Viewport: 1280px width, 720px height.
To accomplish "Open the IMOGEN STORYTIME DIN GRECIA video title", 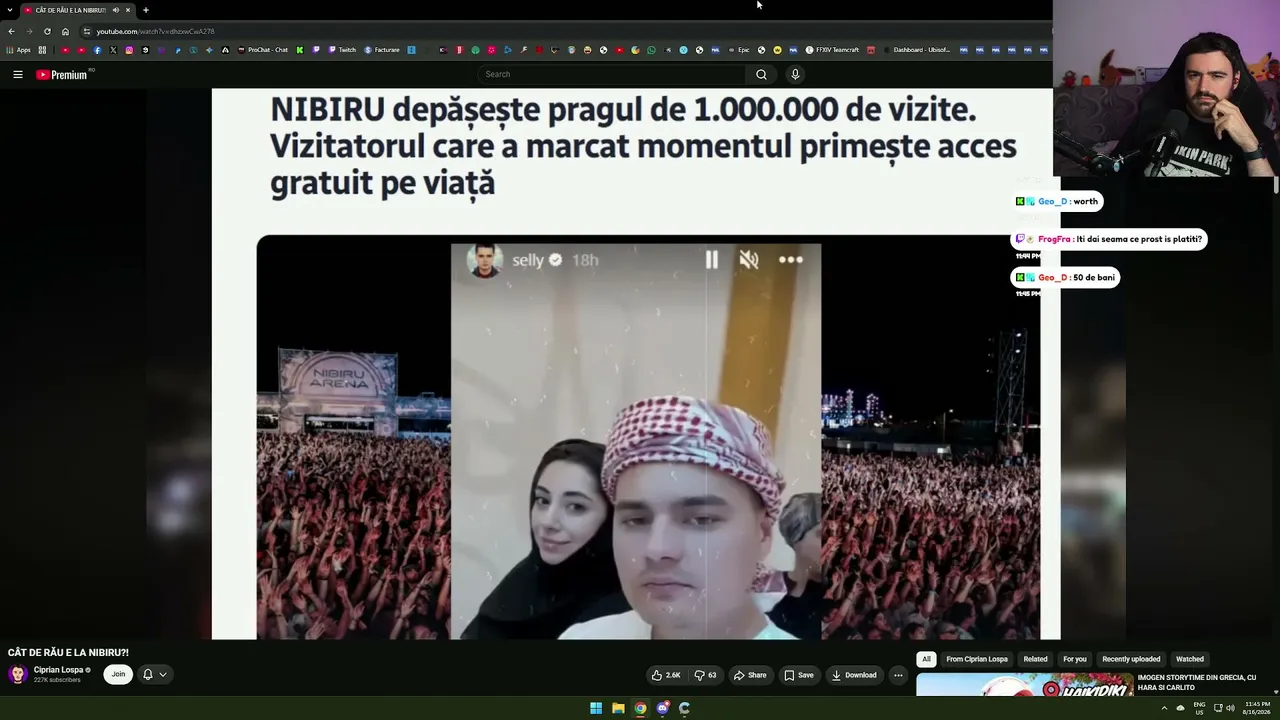I will 1197,682.
